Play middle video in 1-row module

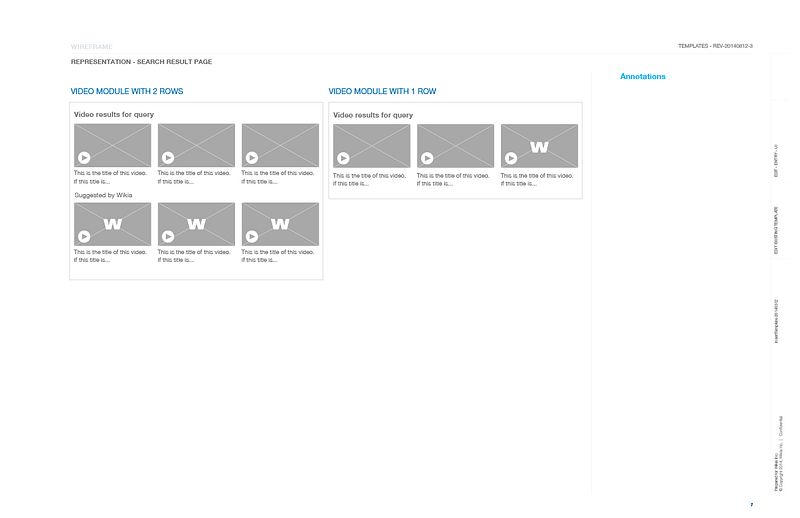click(427, 158)
